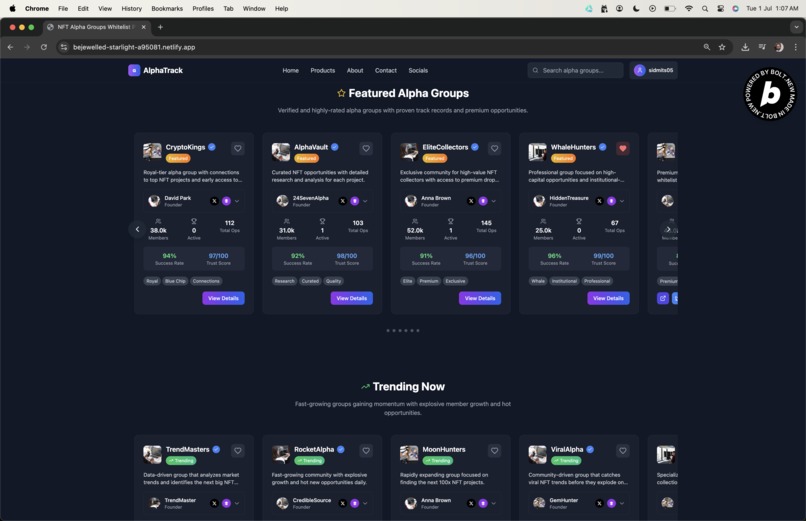Open 24SevenAlpha's X profile icon
Image resolution: width=806 pixels, height=521 pixels.
343,201
